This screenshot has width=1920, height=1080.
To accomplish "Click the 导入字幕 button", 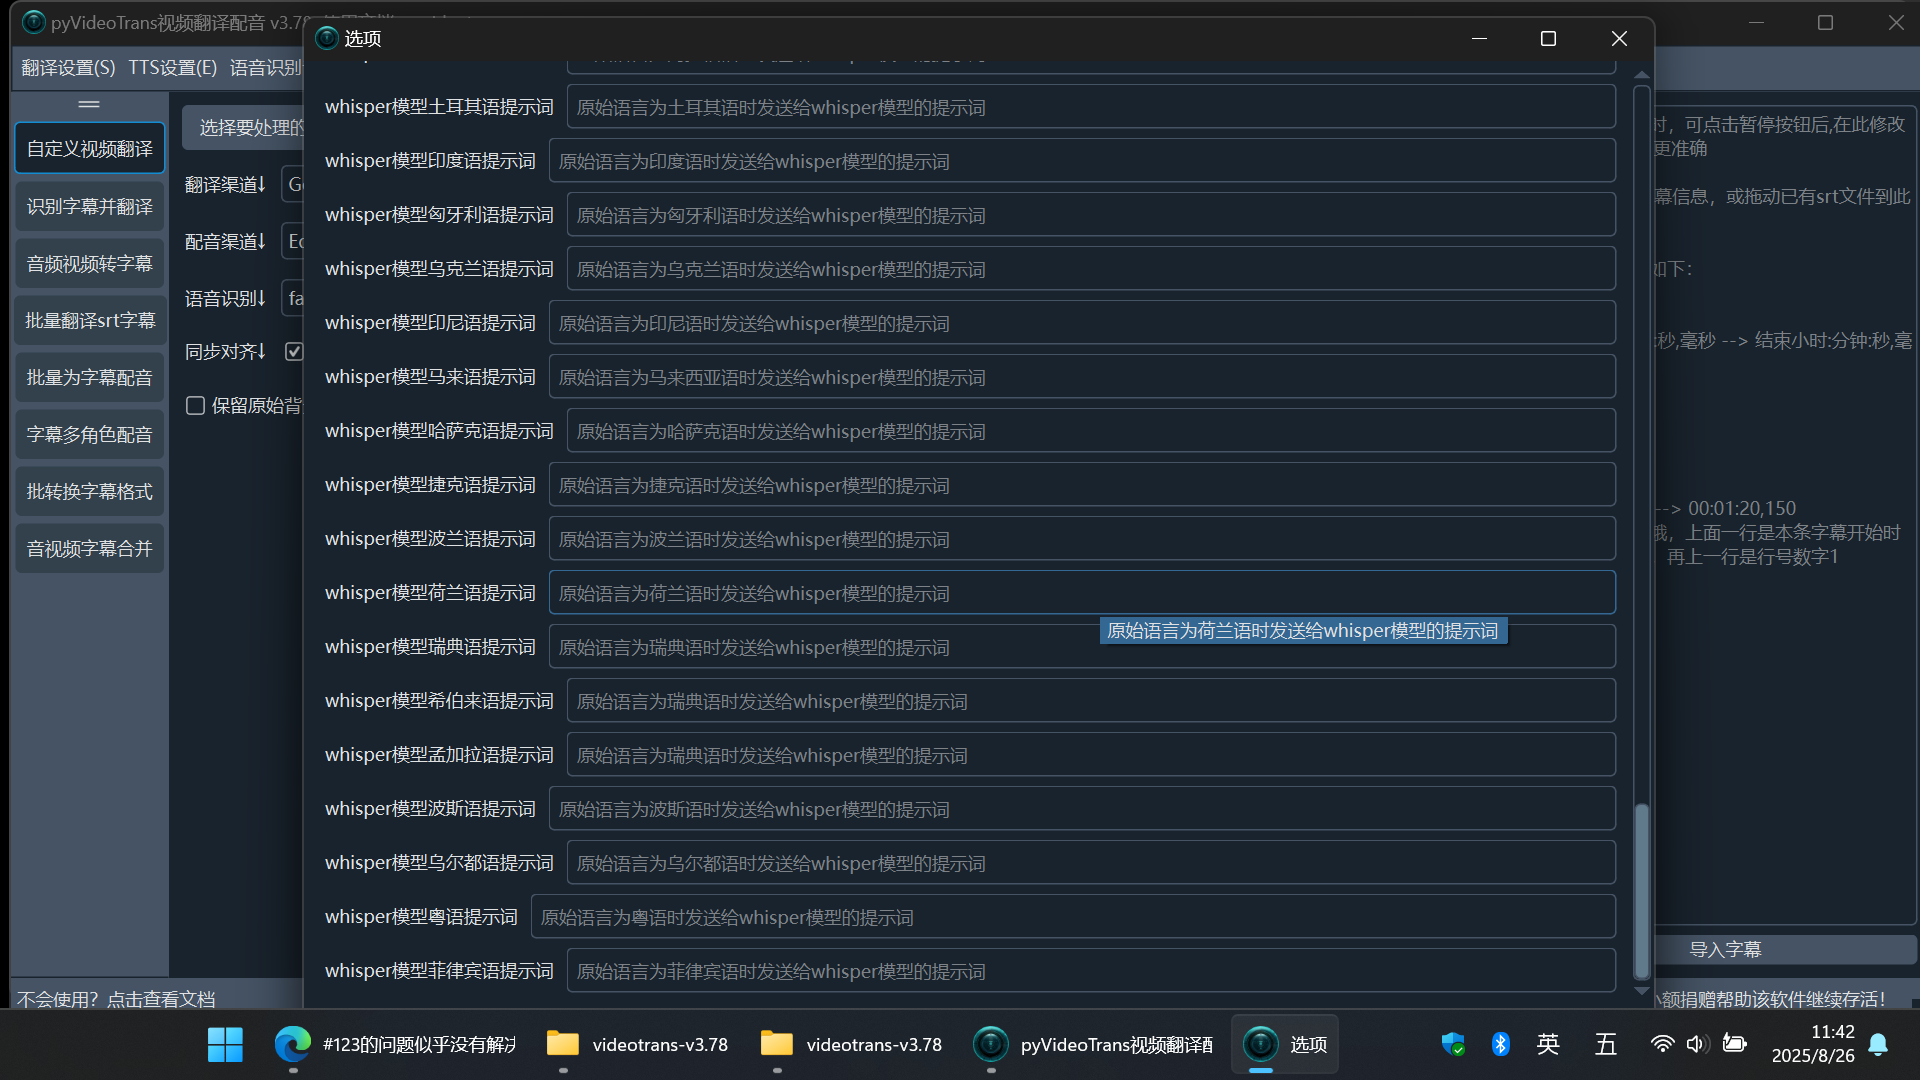I will click(x=1784, y=949).
